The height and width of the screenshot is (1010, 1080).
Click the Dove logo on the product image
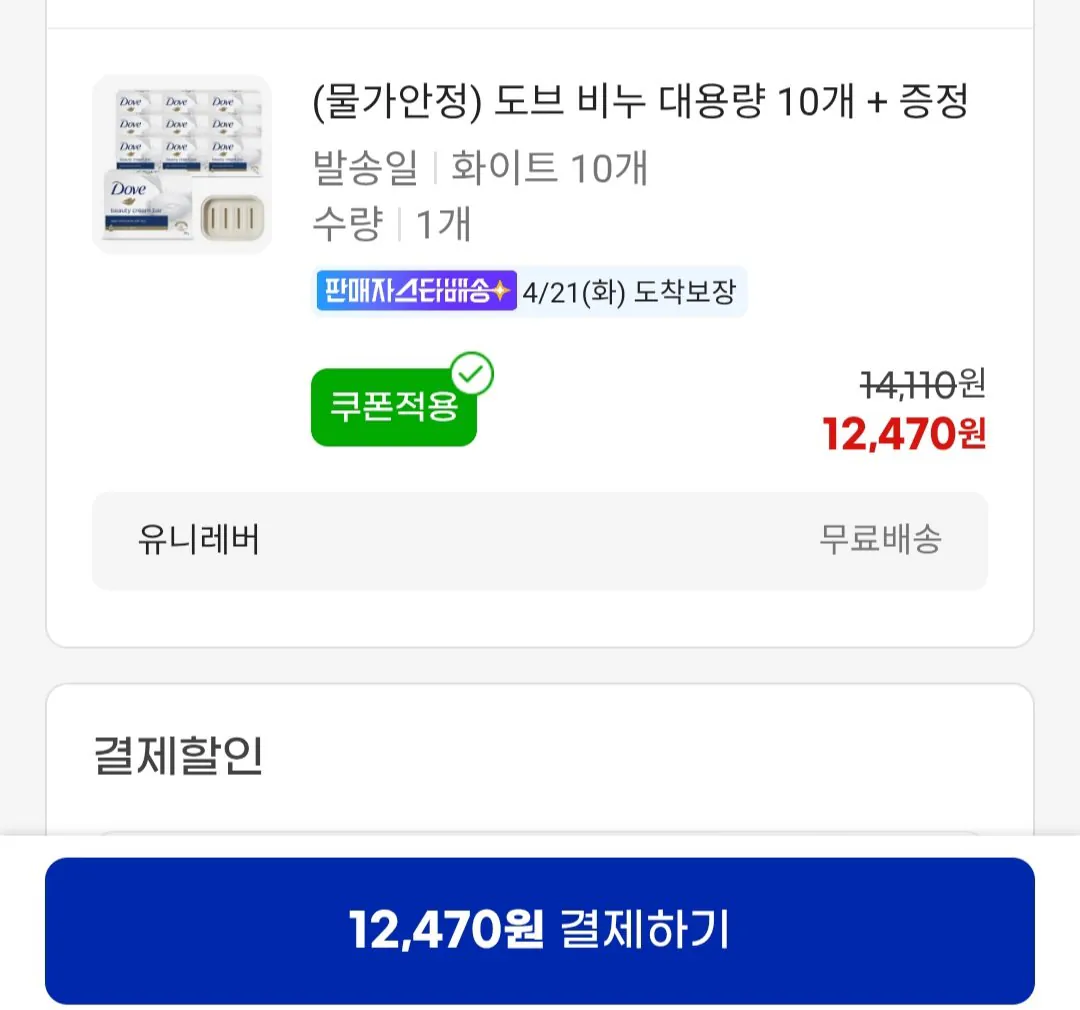(x=130, y=190)
